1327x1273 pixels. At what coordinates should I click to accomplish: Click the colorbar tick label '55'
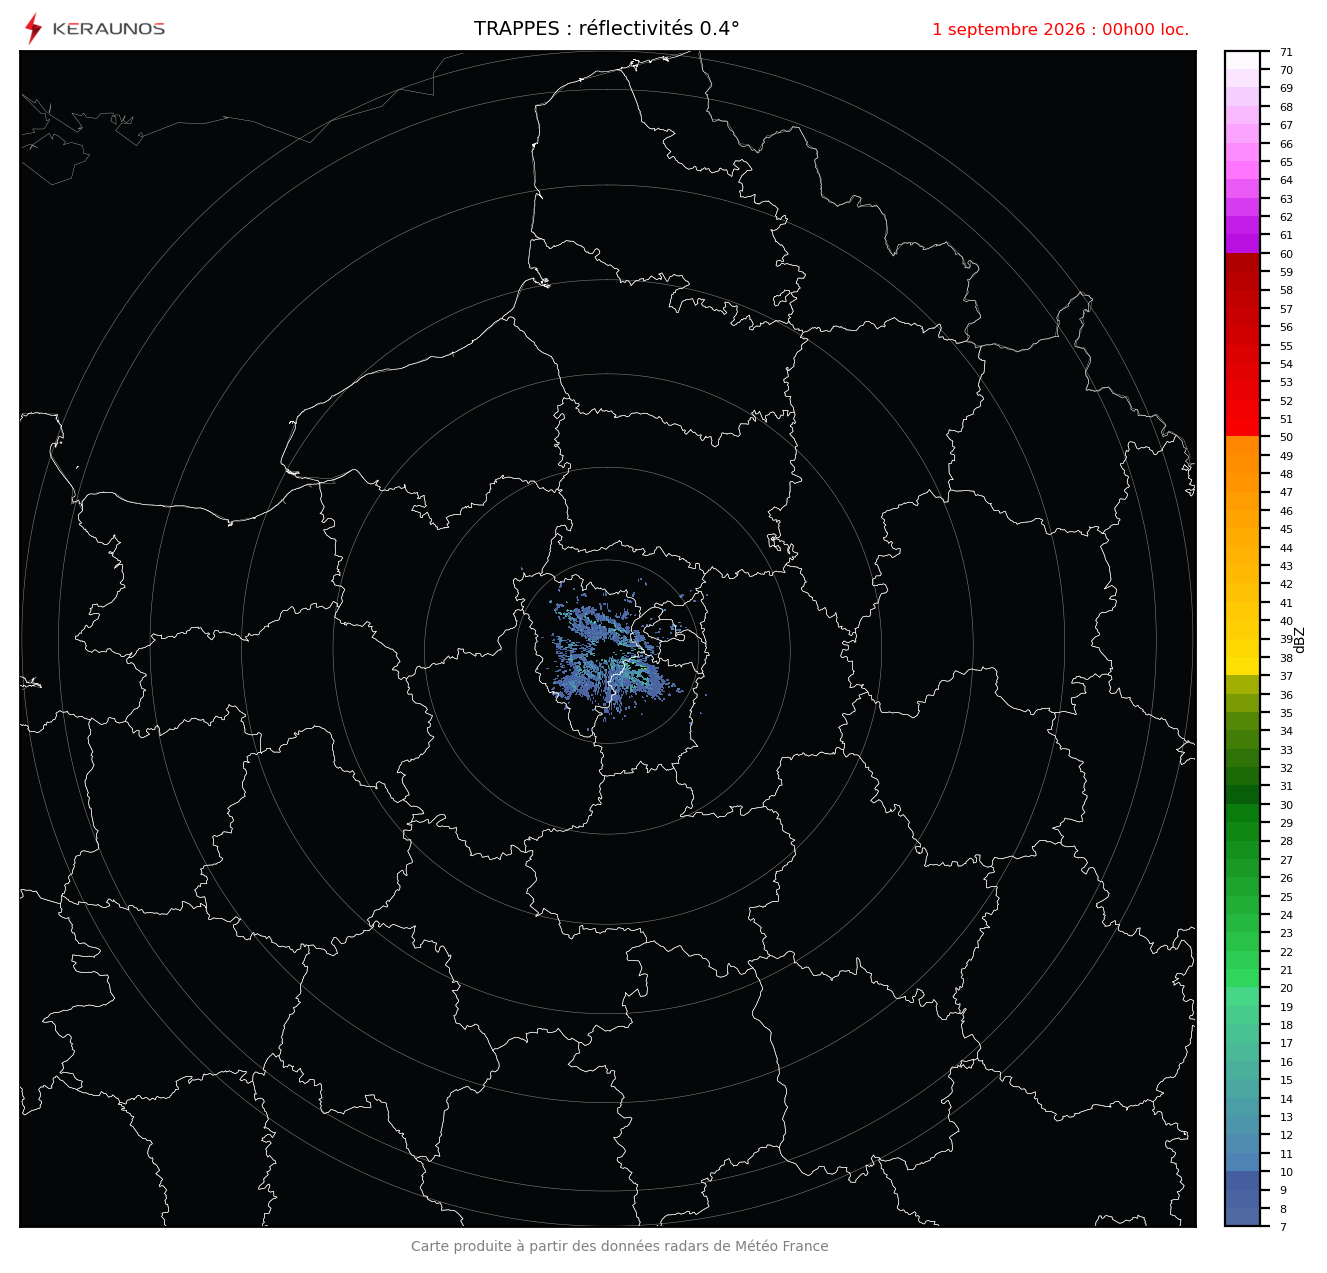point(1286,346)
